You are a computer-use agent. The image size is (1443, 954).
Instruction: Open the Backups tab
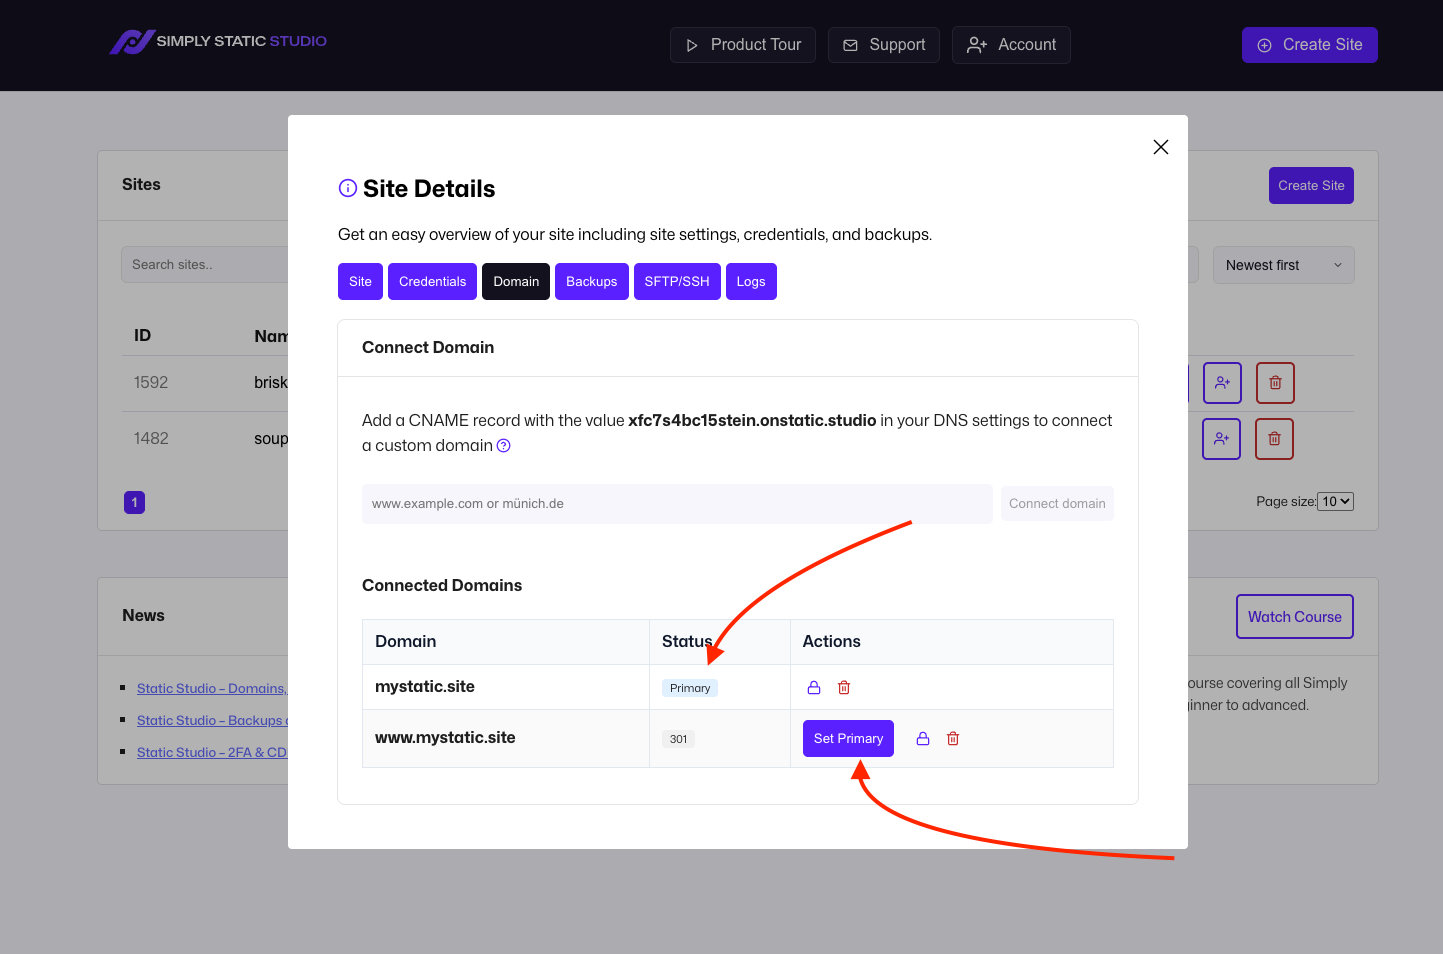click(x=592, y=281)
